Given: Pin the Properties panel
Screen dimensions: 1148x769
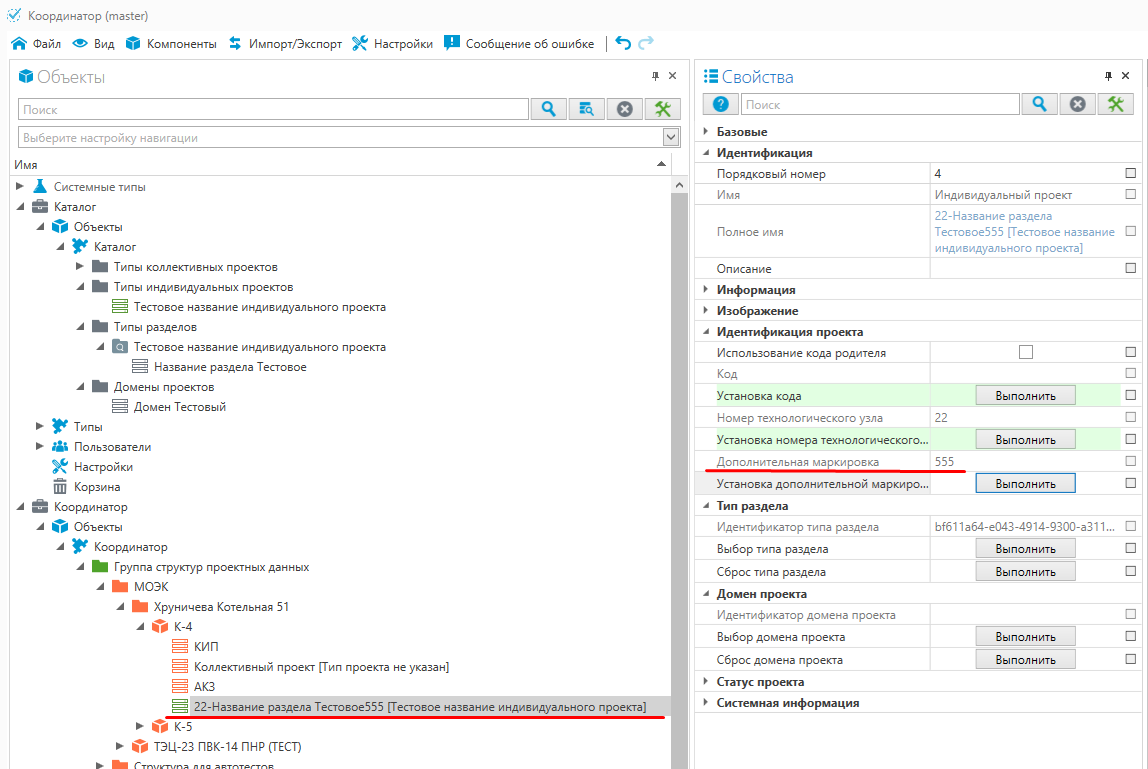Looking at the screenshot, I should point(1108,77).
